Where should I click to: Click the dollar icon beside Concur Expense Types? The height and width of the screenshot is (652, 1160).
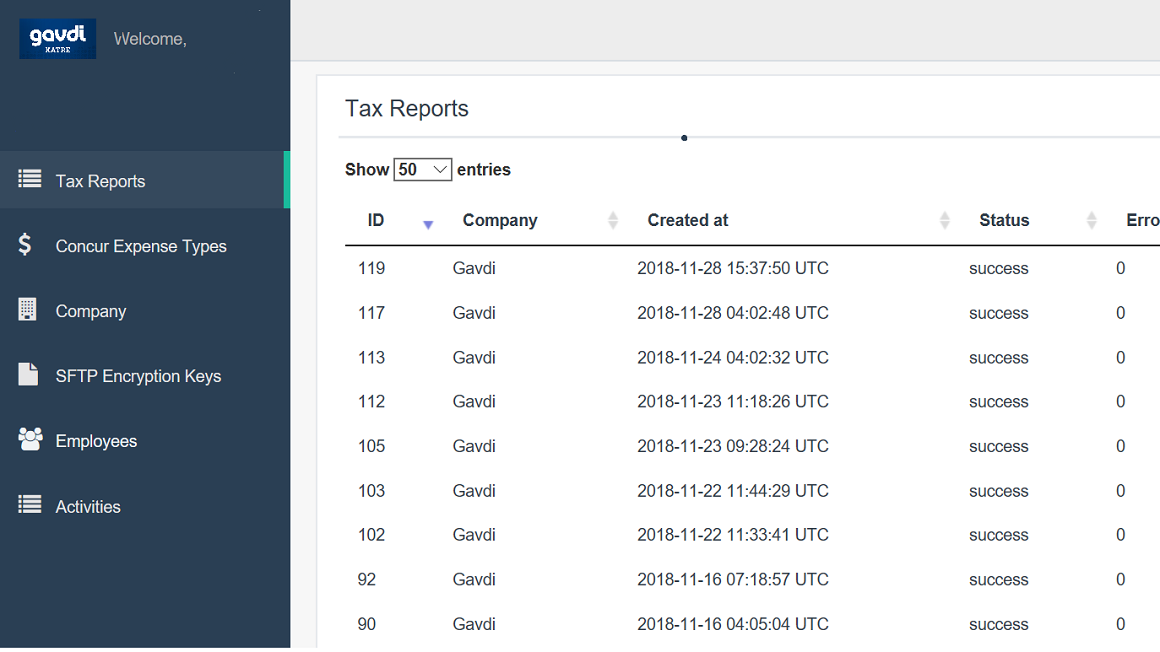[x=28, y=245]
